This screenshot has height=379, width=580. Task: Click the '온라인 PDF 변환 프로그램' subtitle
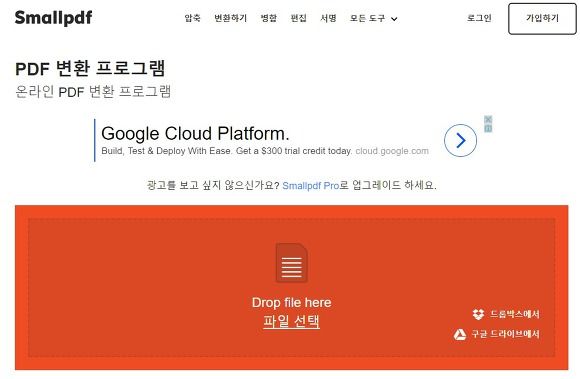tap(93, 91)
